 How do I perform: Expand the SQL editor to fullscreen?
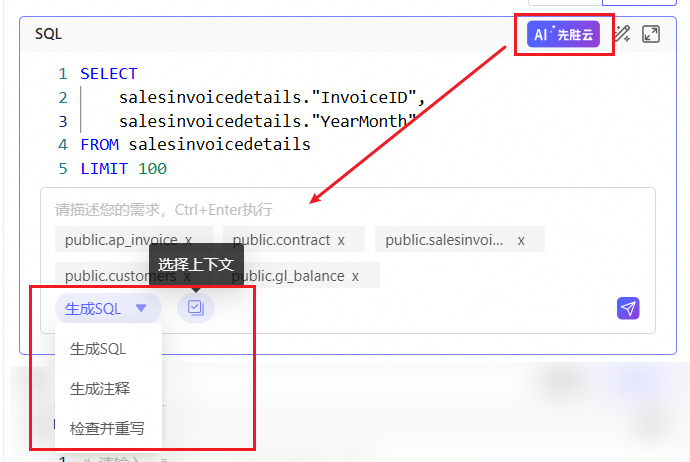tap(651, 35)
